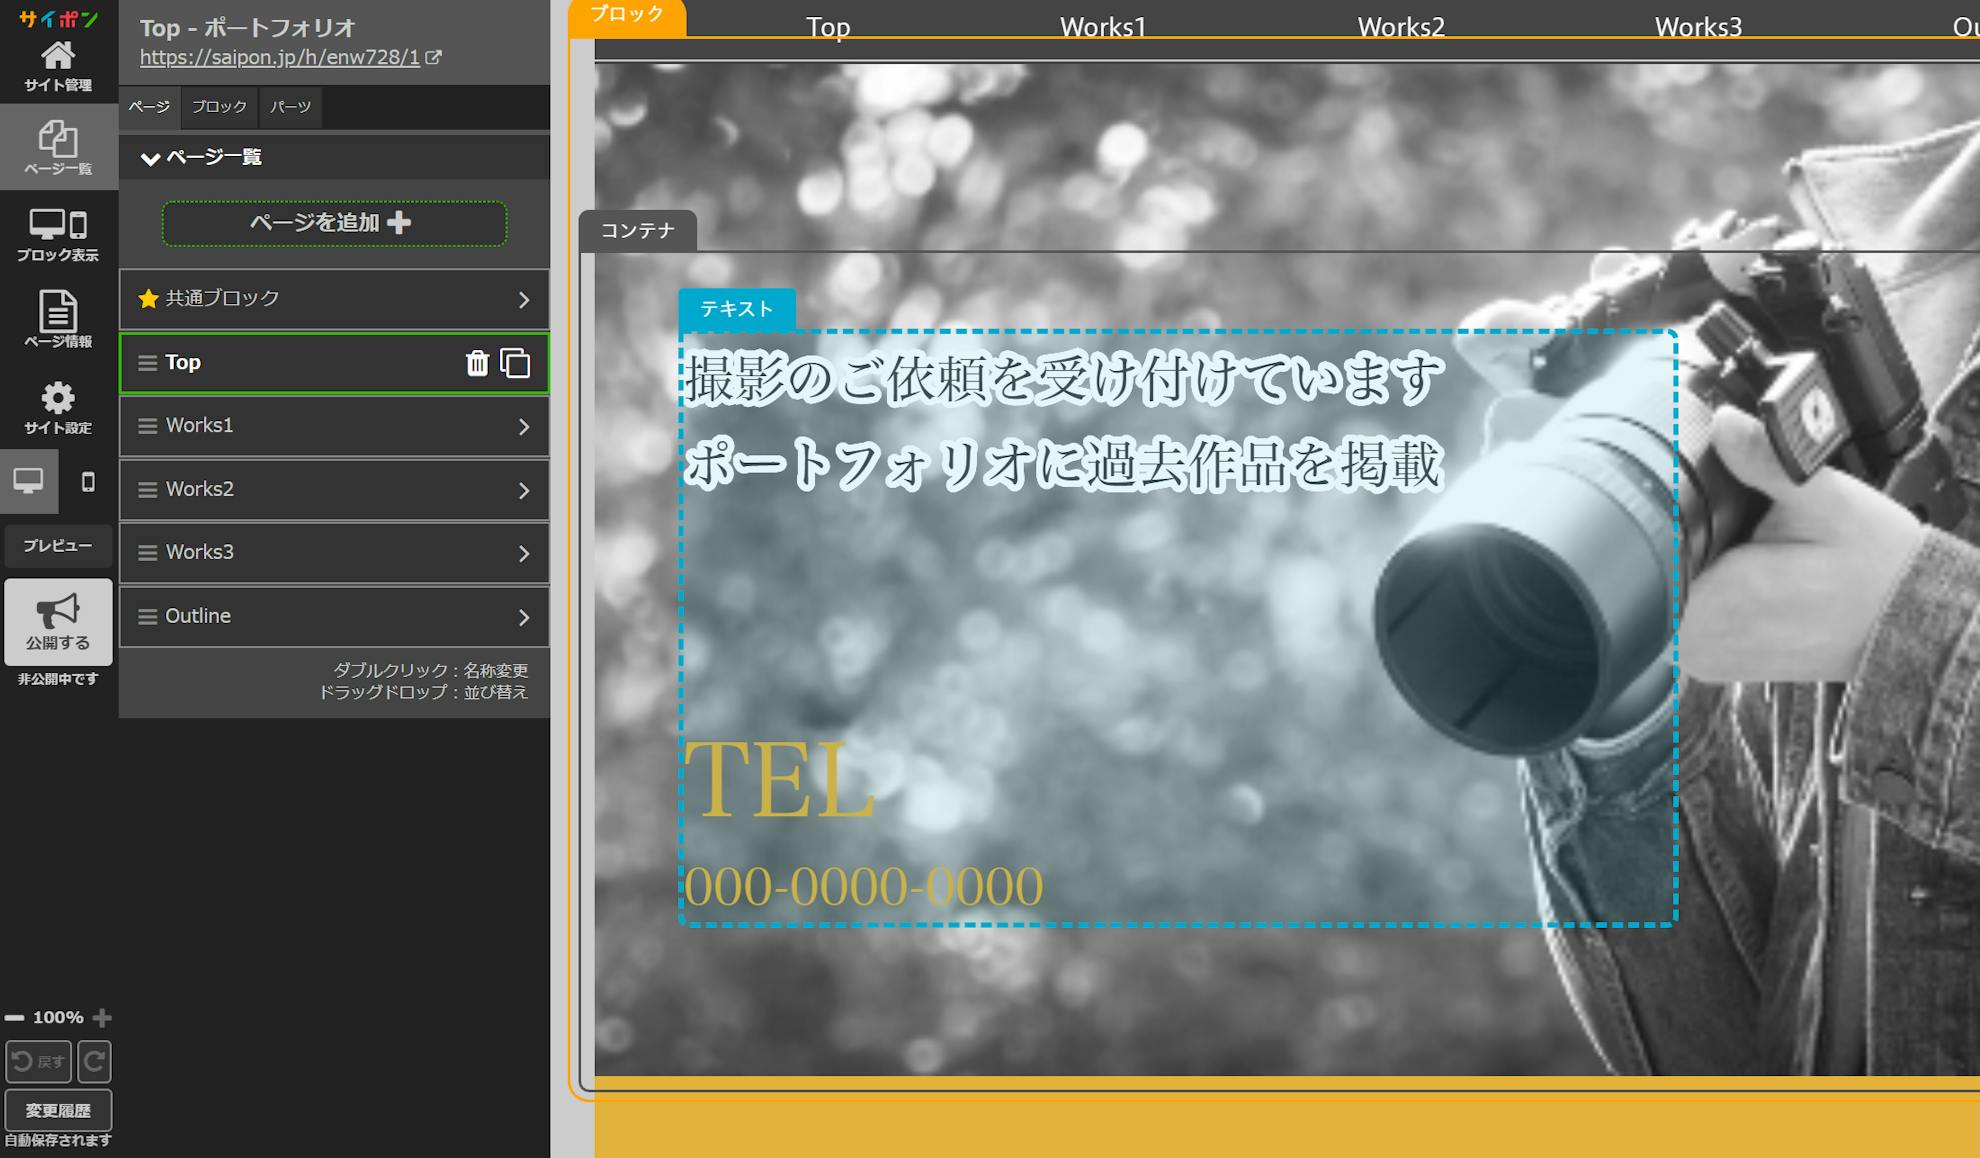
Task: Click 戻す undo button
Action: (39, 1062)
